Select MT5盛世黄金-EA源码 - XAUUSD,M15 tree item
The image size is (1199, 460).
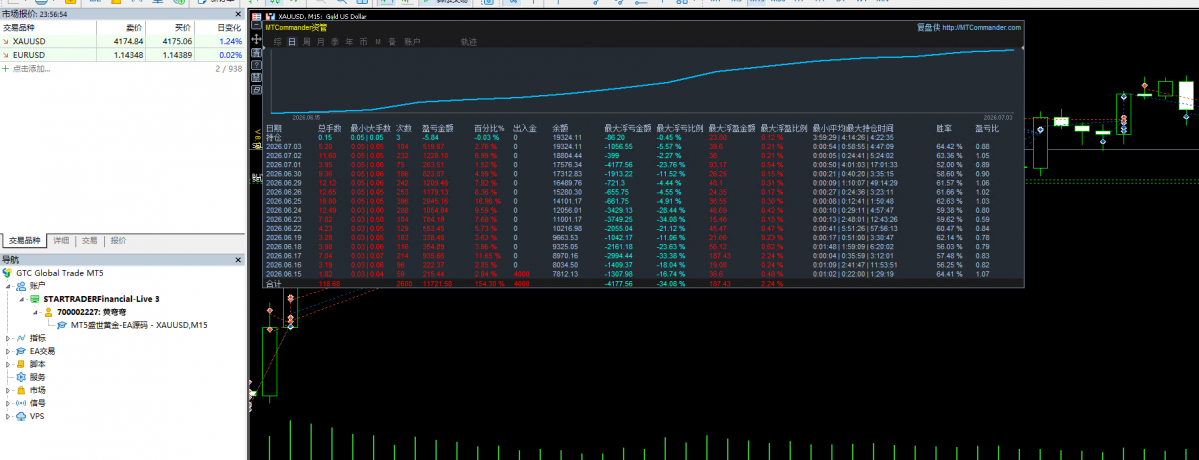coord(139,325)
